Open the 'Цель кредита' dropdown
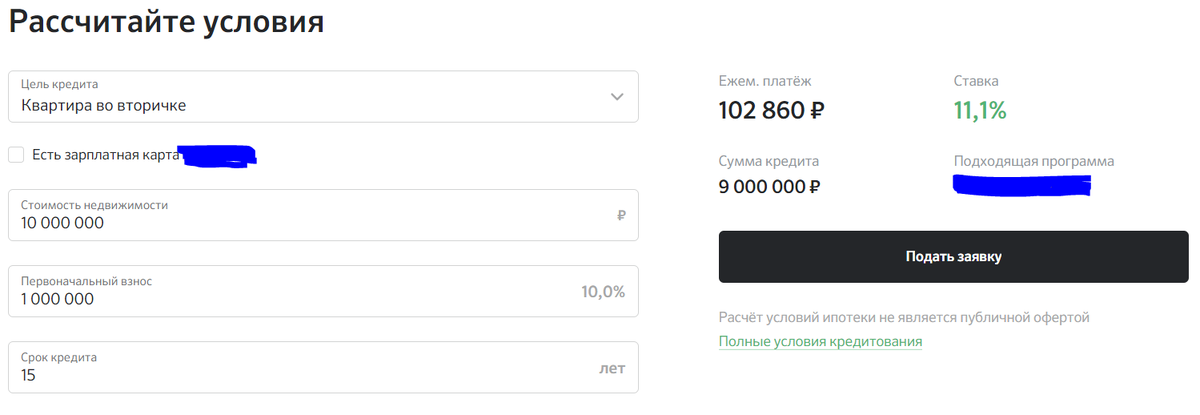This screenshot has height=415, width=1200. pyautogui.click(x=323, y=97)
